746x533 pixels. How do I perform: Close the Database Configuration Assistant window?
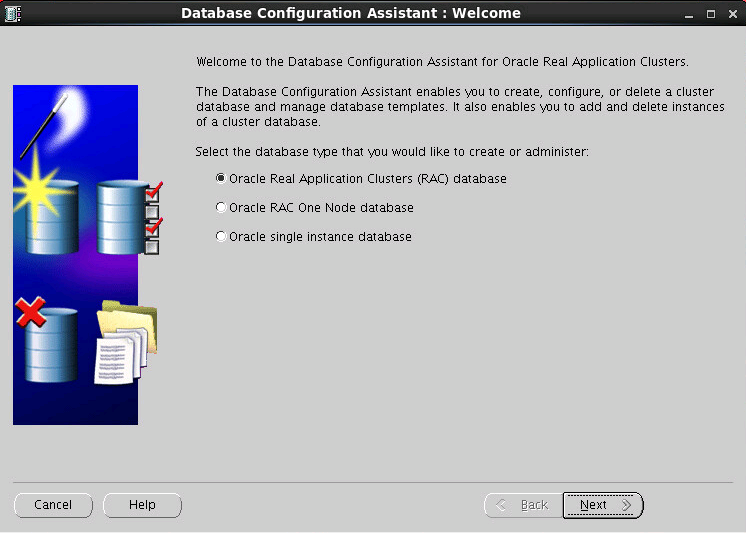pyautogui.click(x=733, y=14)
